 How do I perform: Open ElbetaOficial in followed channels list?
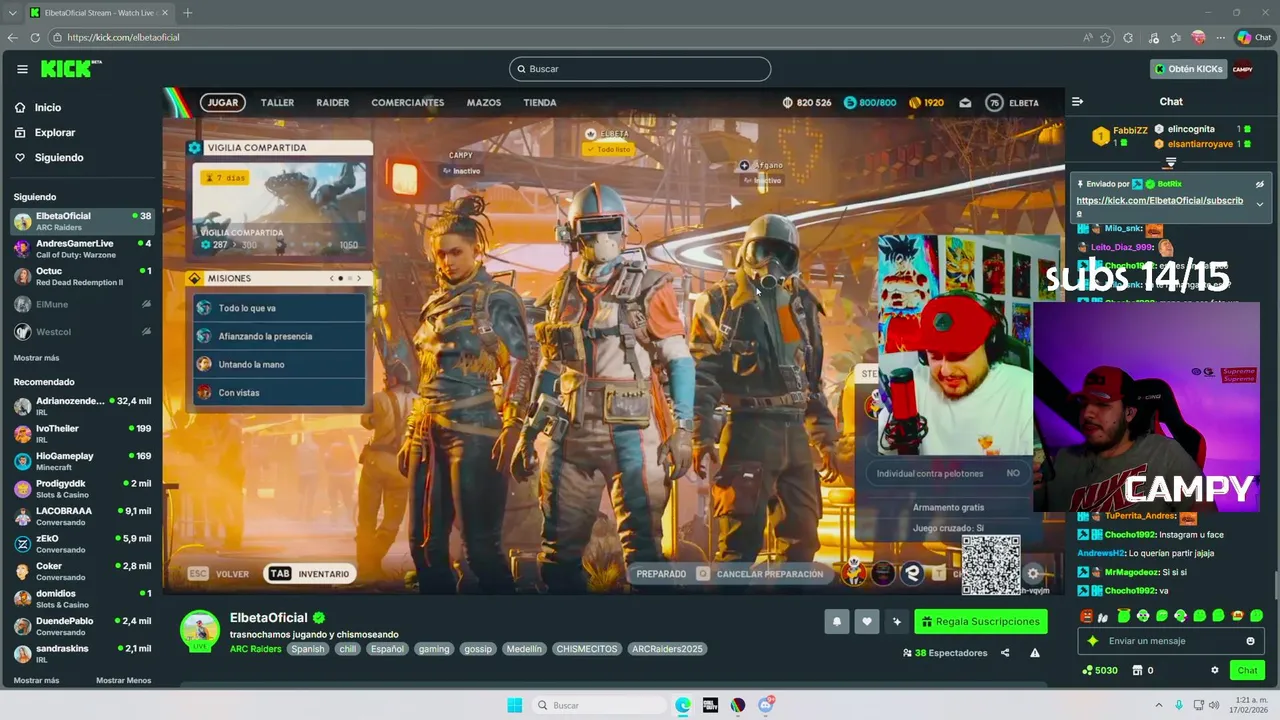82,221
